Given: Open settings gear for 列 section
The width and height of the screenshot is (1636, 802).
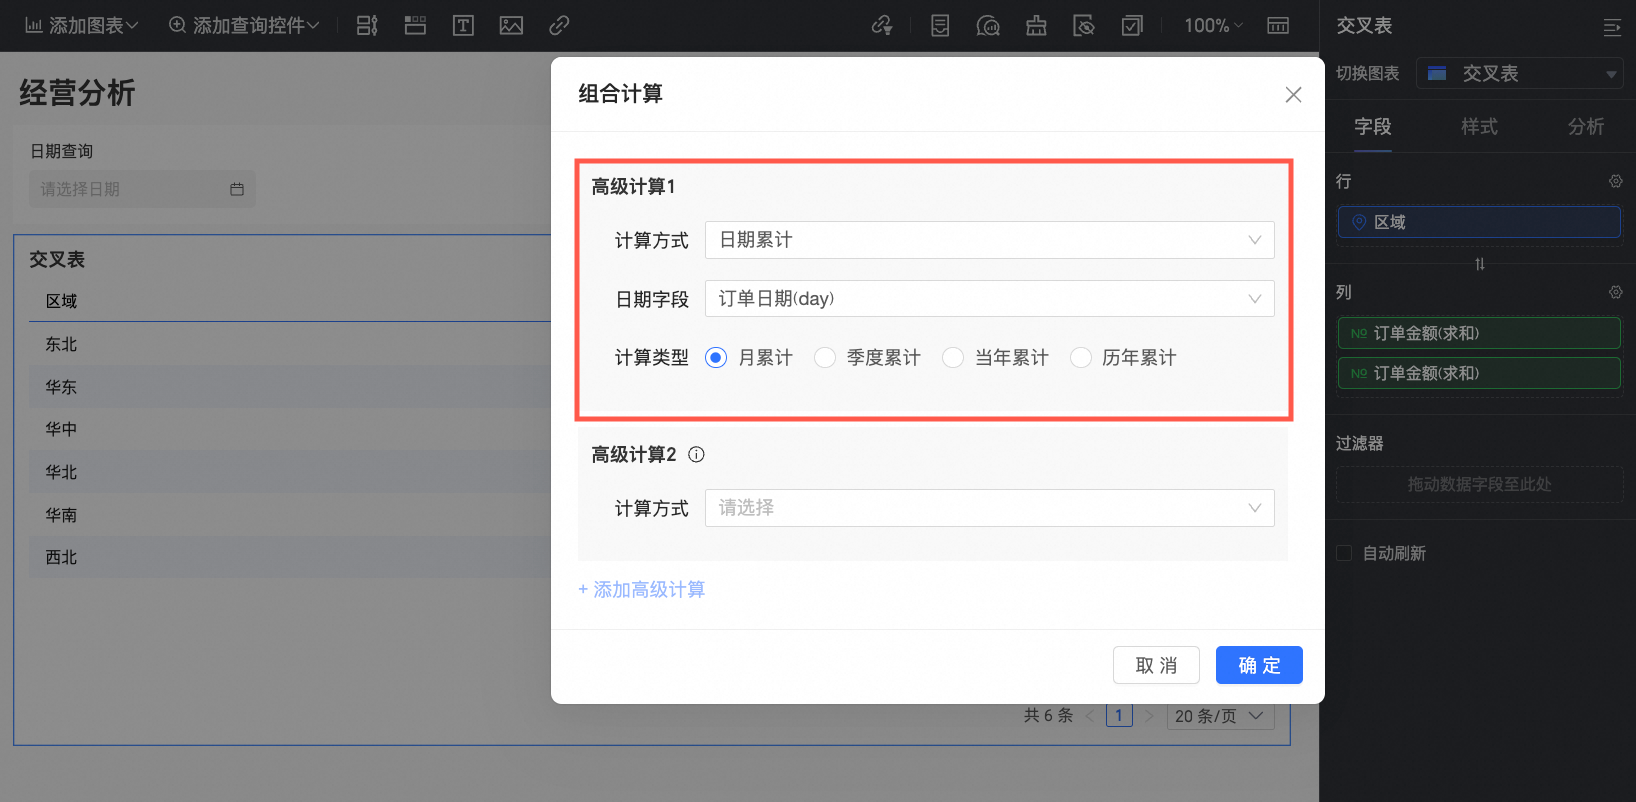Looking at the screenshot, I should pos(1615,292).
